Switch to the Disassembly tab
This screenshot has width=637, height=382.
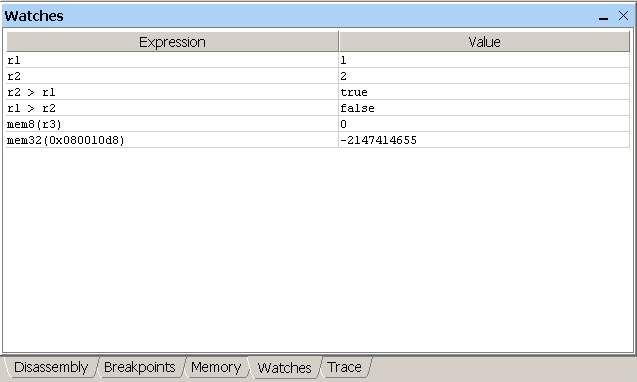pos(51,367)
